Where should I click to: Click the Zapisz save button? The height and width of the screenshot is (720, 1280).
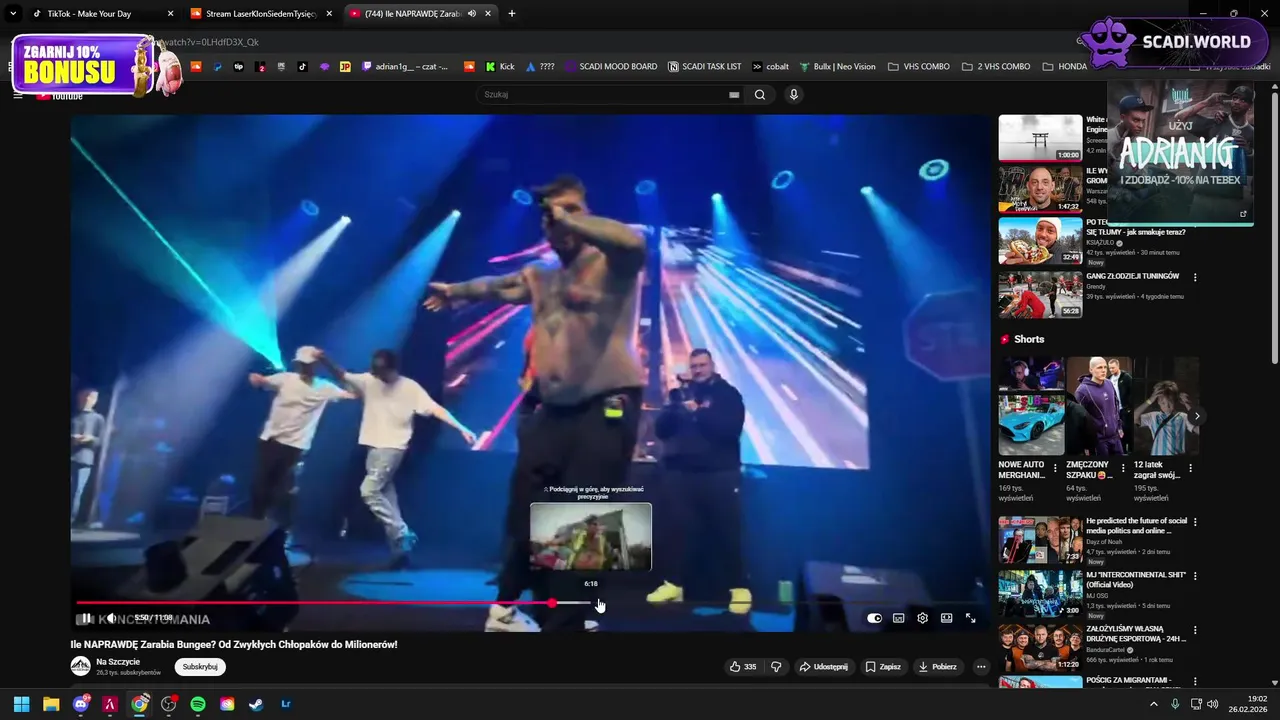[x=883, y=667]
